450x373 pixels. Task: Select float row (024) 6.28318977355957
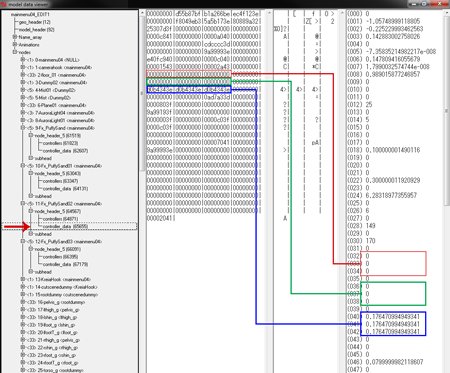382,195
